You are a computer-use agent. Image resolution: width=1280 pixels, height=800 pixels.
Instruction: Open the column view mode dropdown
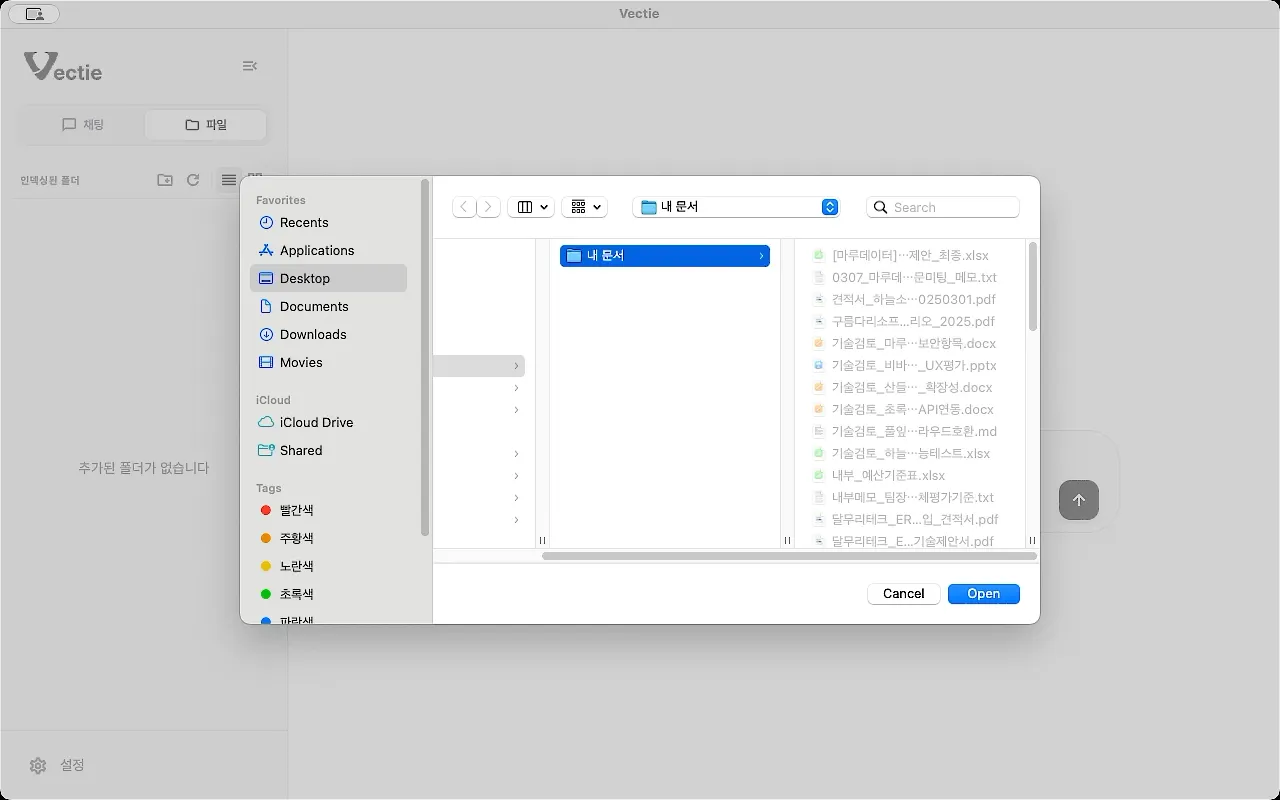coord(531,207)
